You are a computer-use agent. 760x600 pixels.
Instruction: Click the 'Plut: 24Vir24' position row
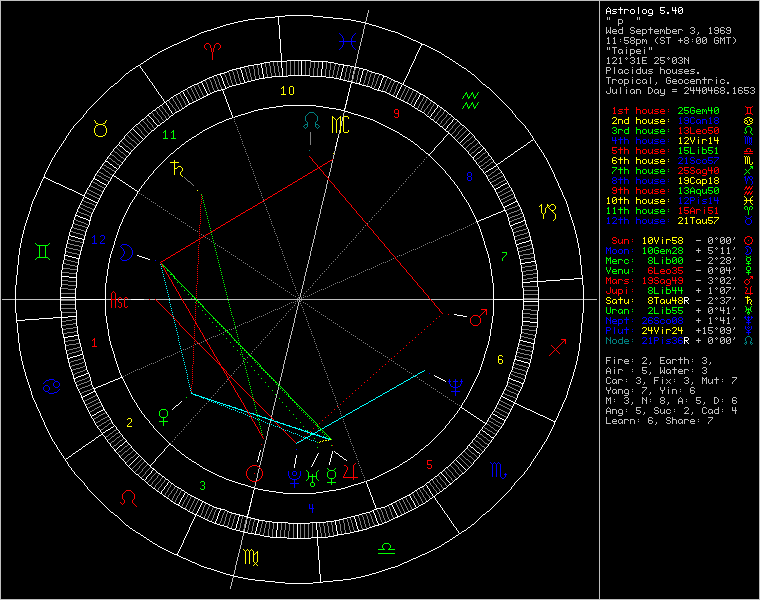(x=679, y=331)
